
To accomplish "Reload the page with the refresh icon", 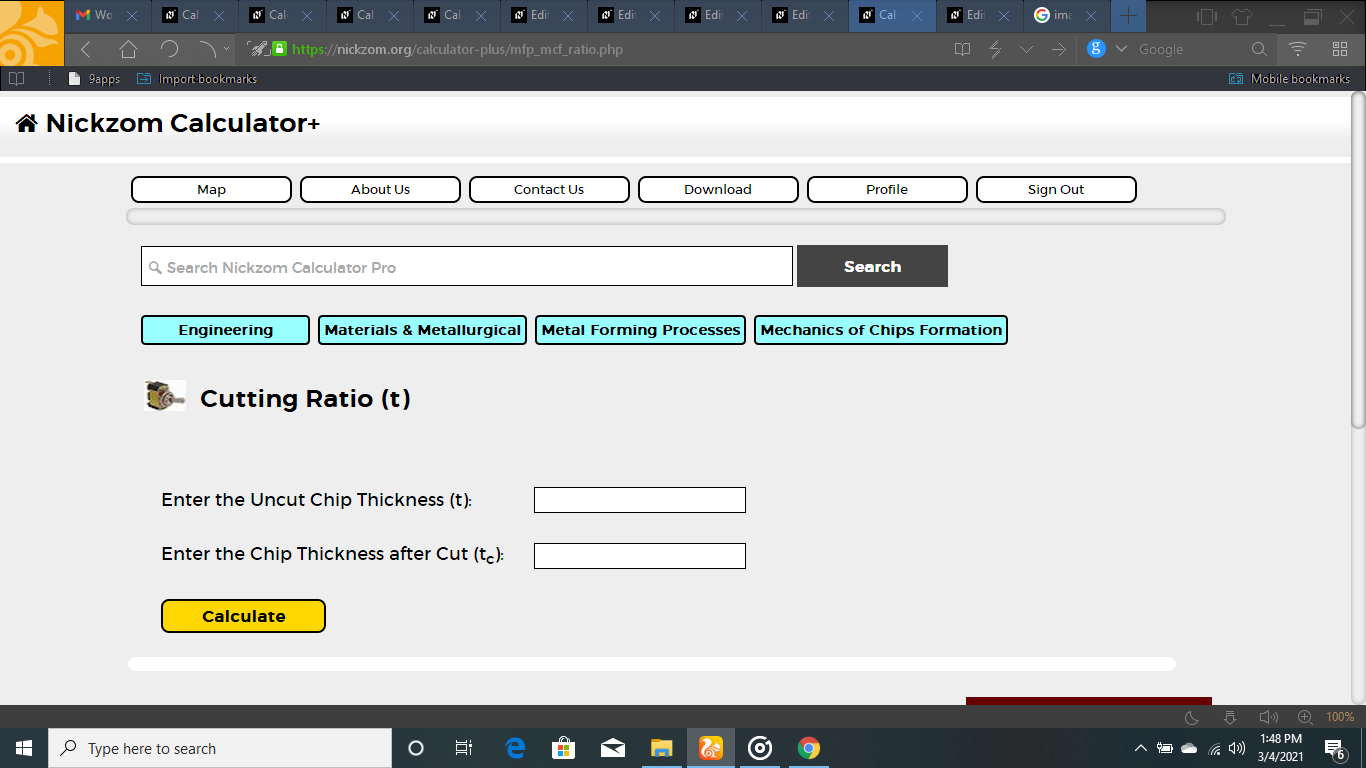I will 169,49.
